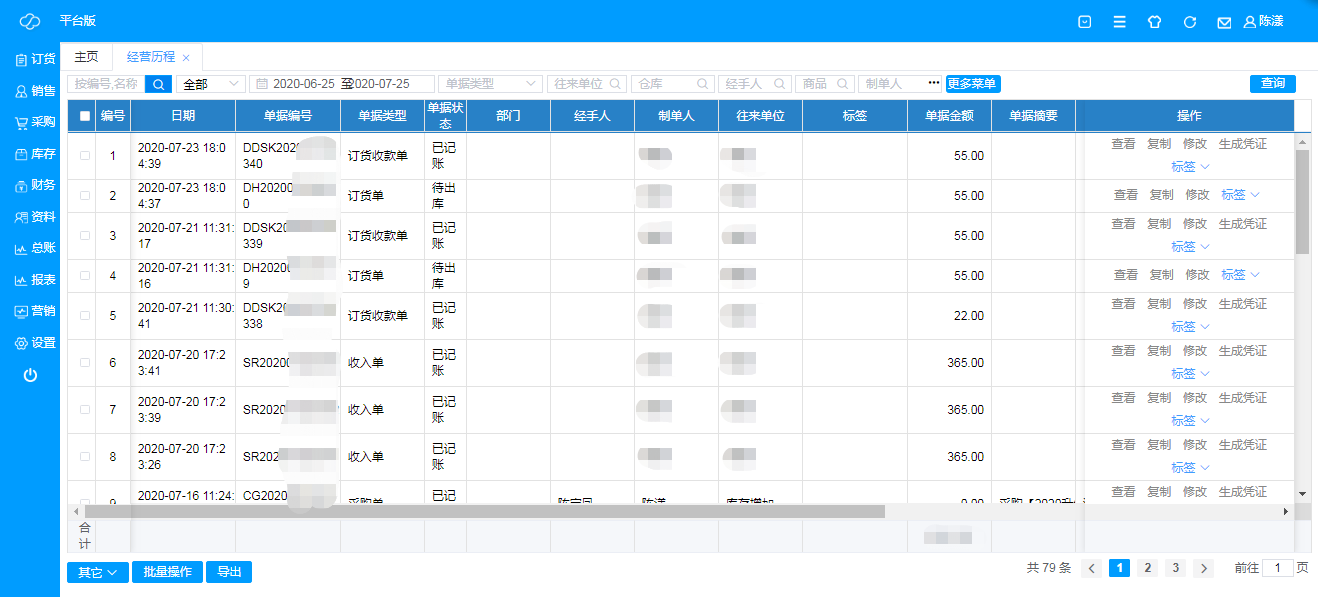Image resolution: width=1318 pixels, height=597 pixels.
Task: Click the blue search magnifier icon
Action: [158, 84]
